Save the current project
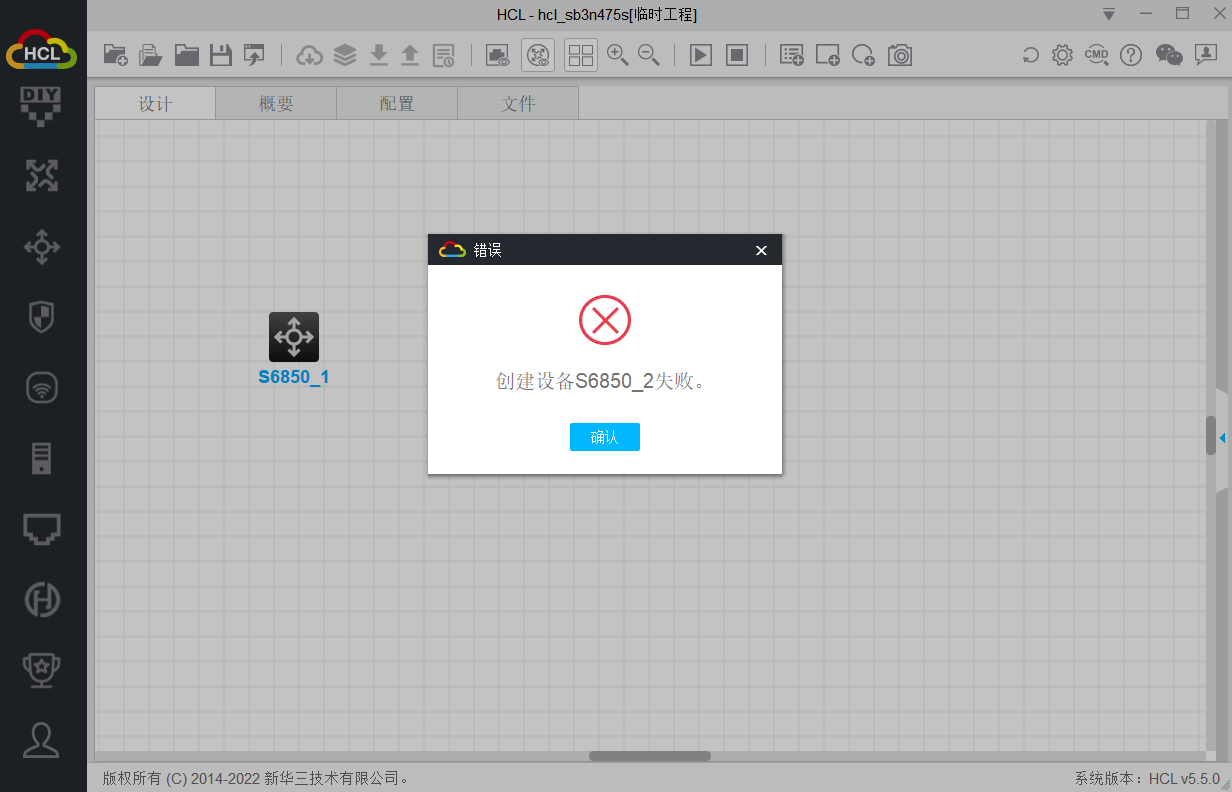This screenshot has width=1232, height=792. click(x=221, y=55)
